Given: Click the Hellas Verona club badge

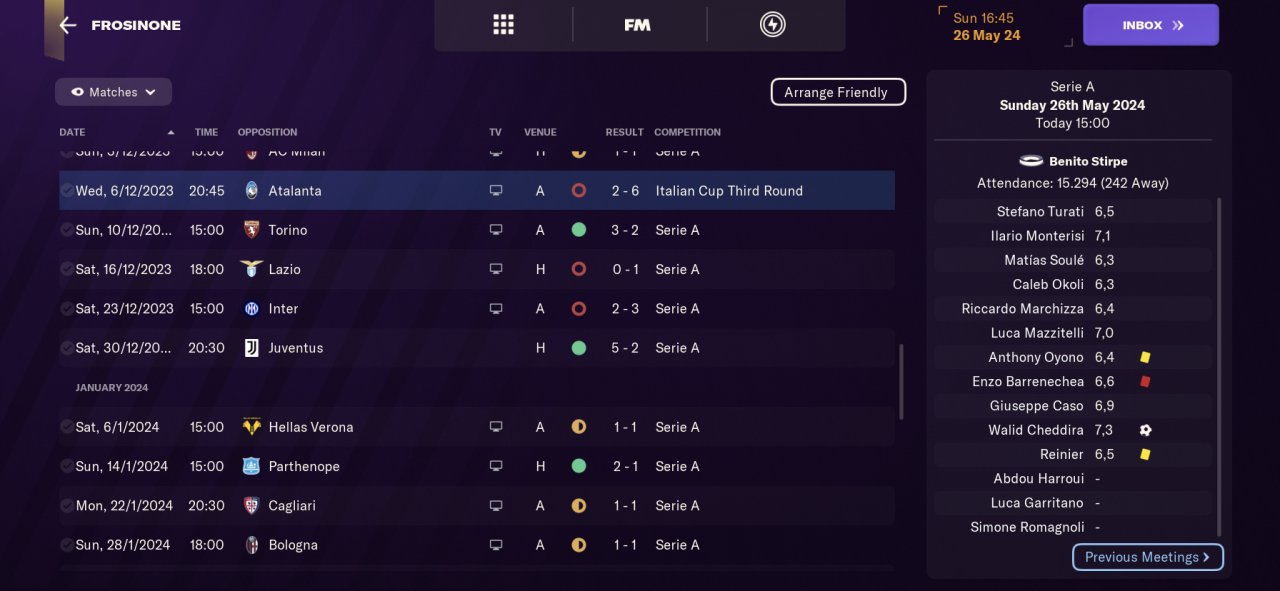Looking at the screenshot, I should pyautogui.click(x=251, y=427).
